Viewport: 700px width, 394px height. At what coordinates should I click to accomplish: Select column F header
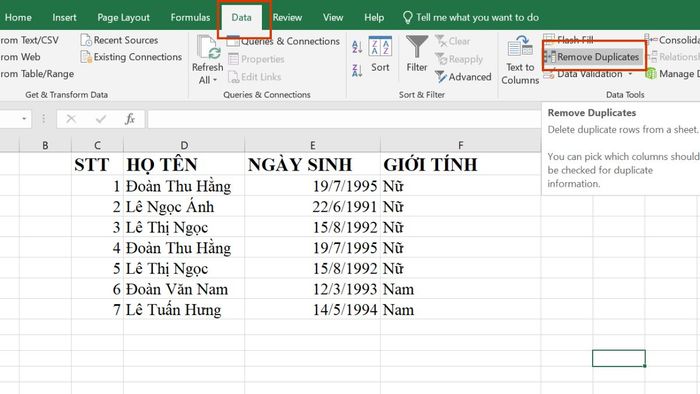(x=460, y=145)
